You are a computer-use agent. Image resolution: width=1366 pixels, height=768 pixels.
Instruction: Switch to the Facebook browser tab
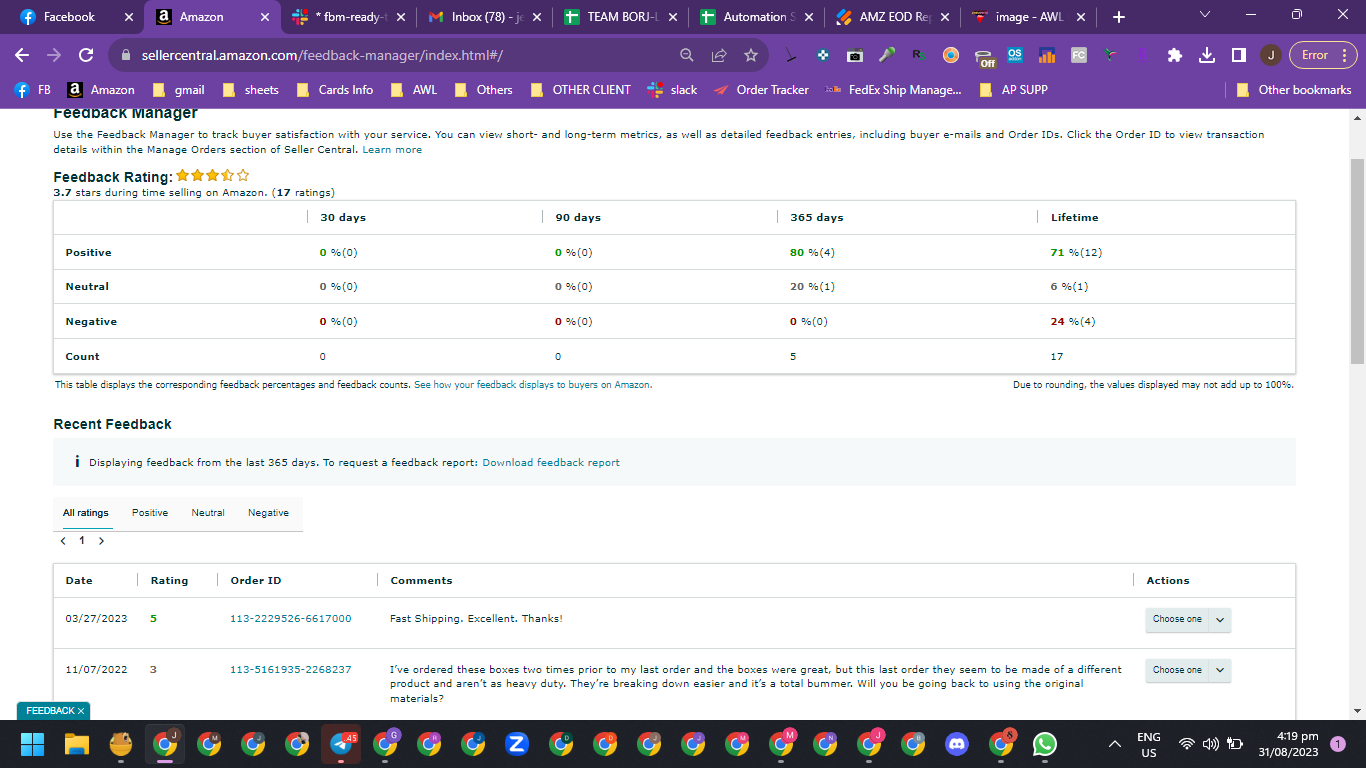(75, 17)
